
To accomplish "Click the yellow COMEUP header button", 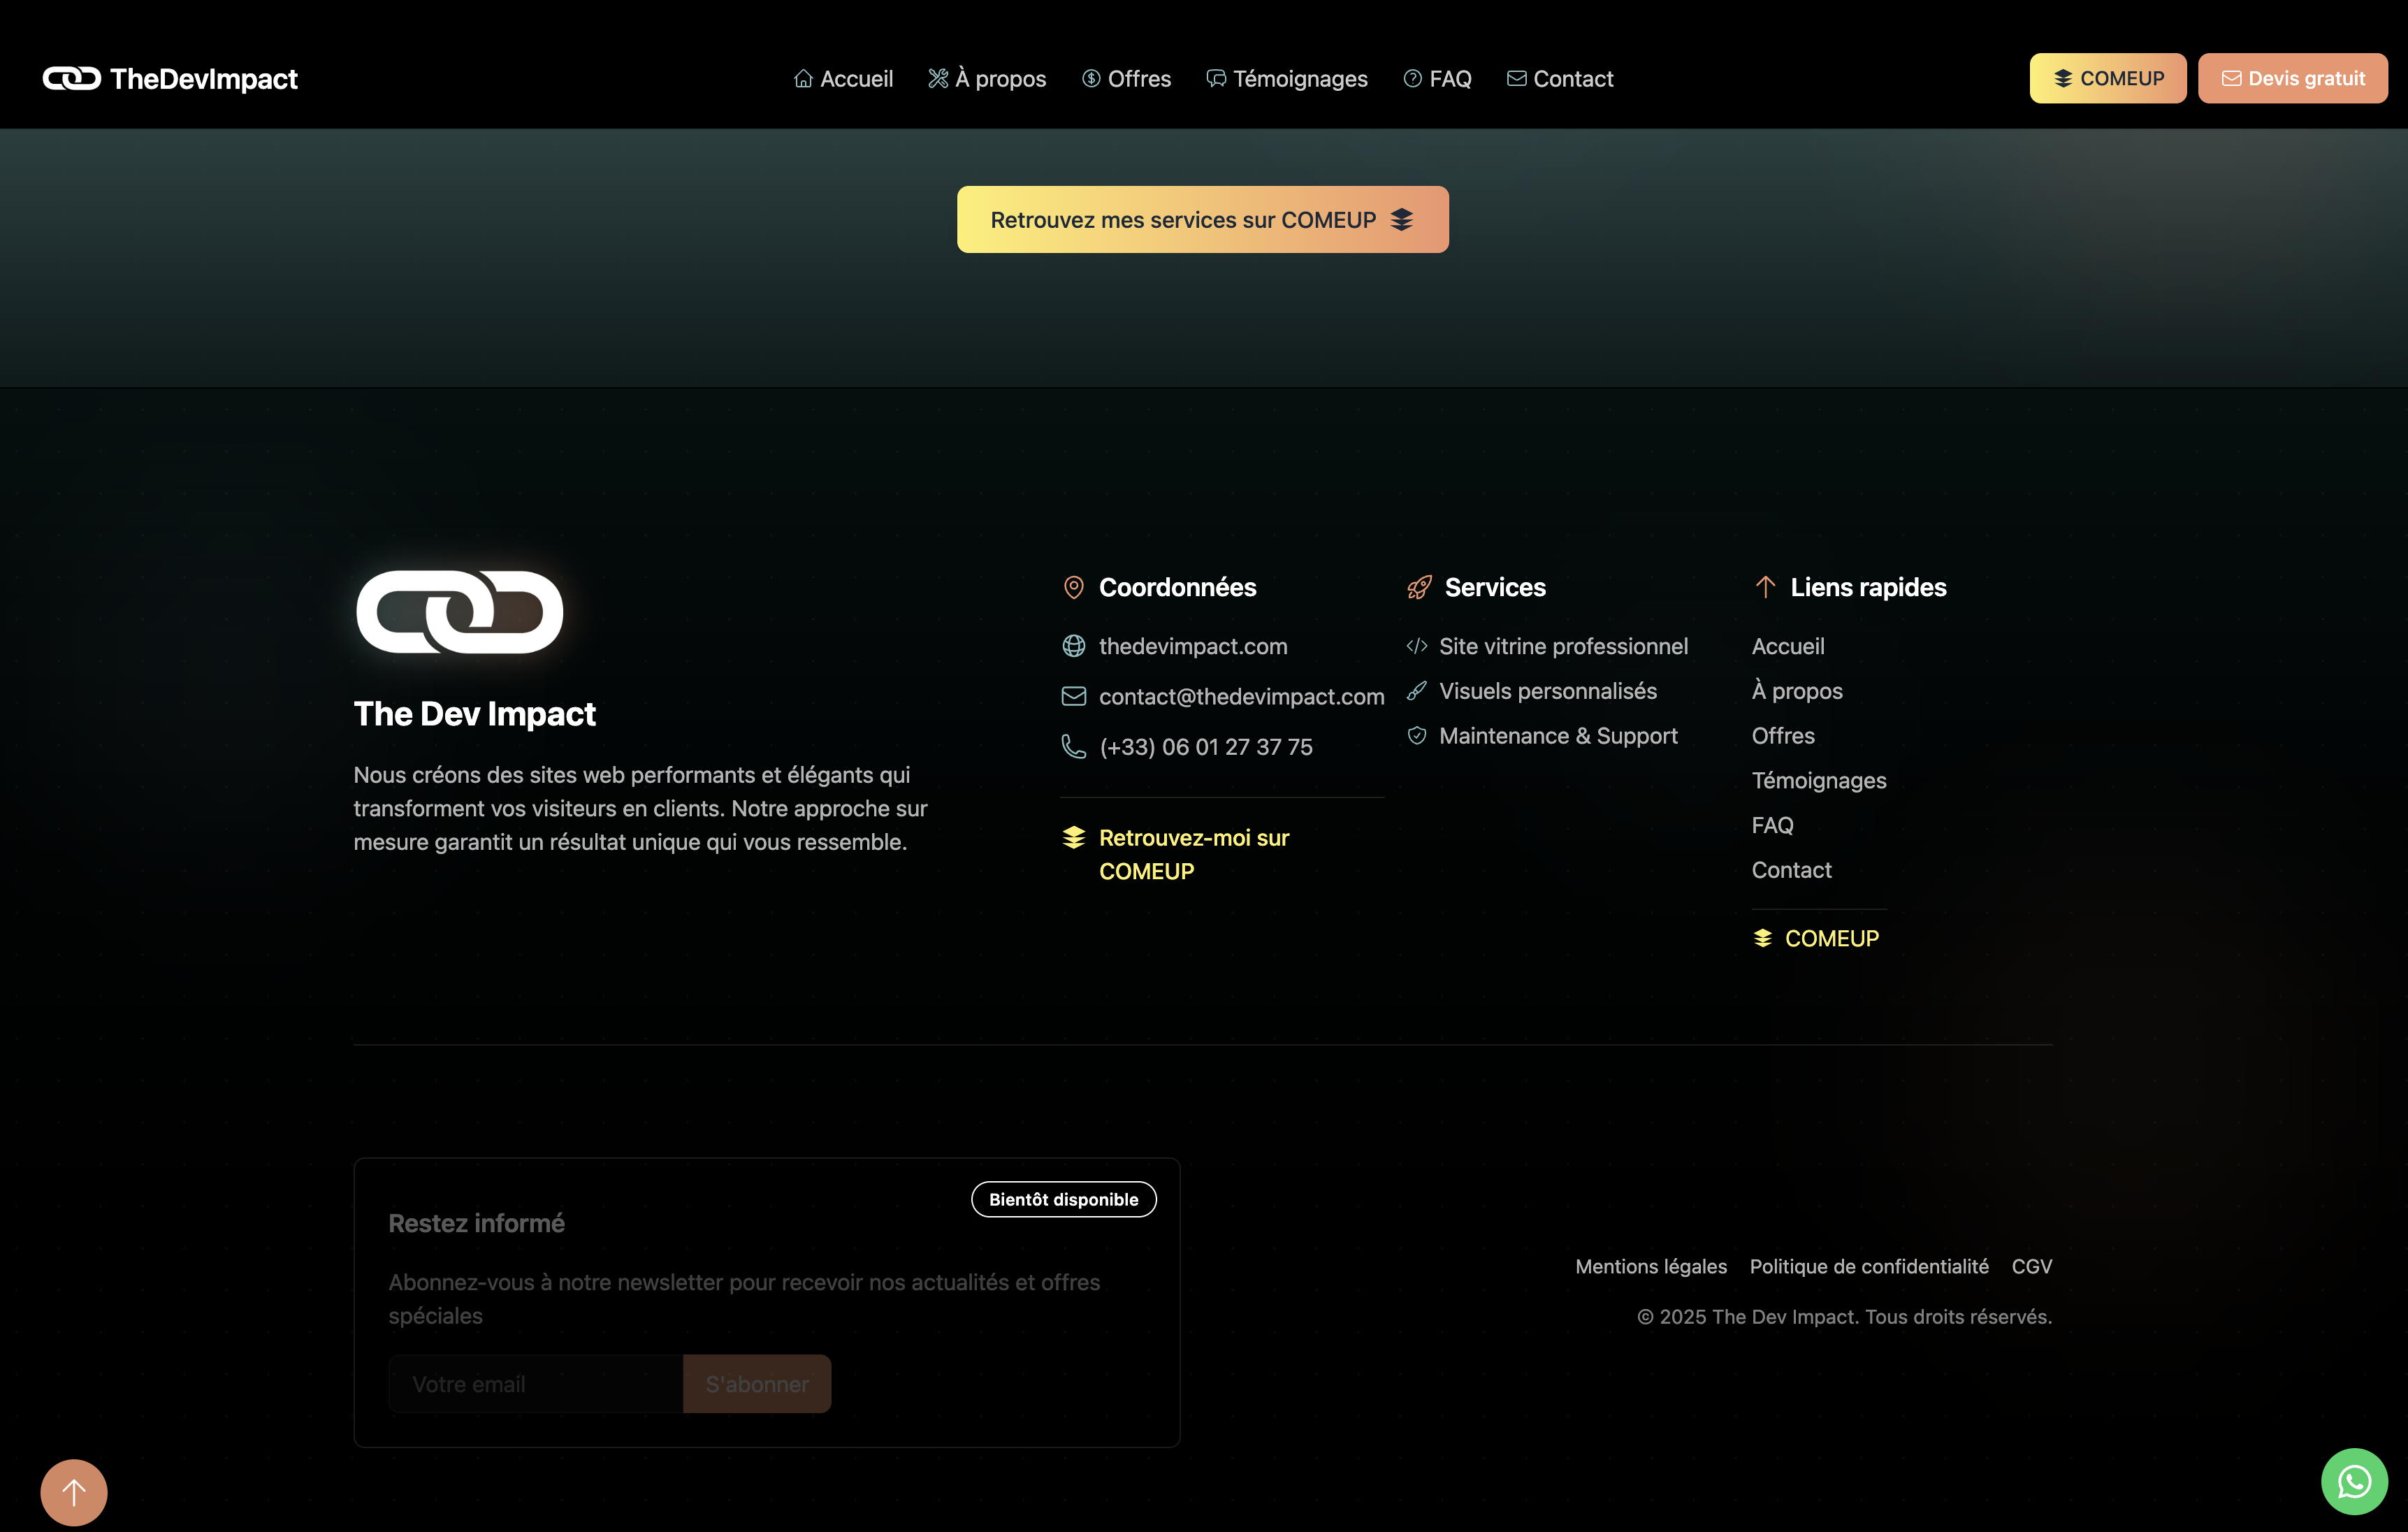I will click(x=2108, y=78).
